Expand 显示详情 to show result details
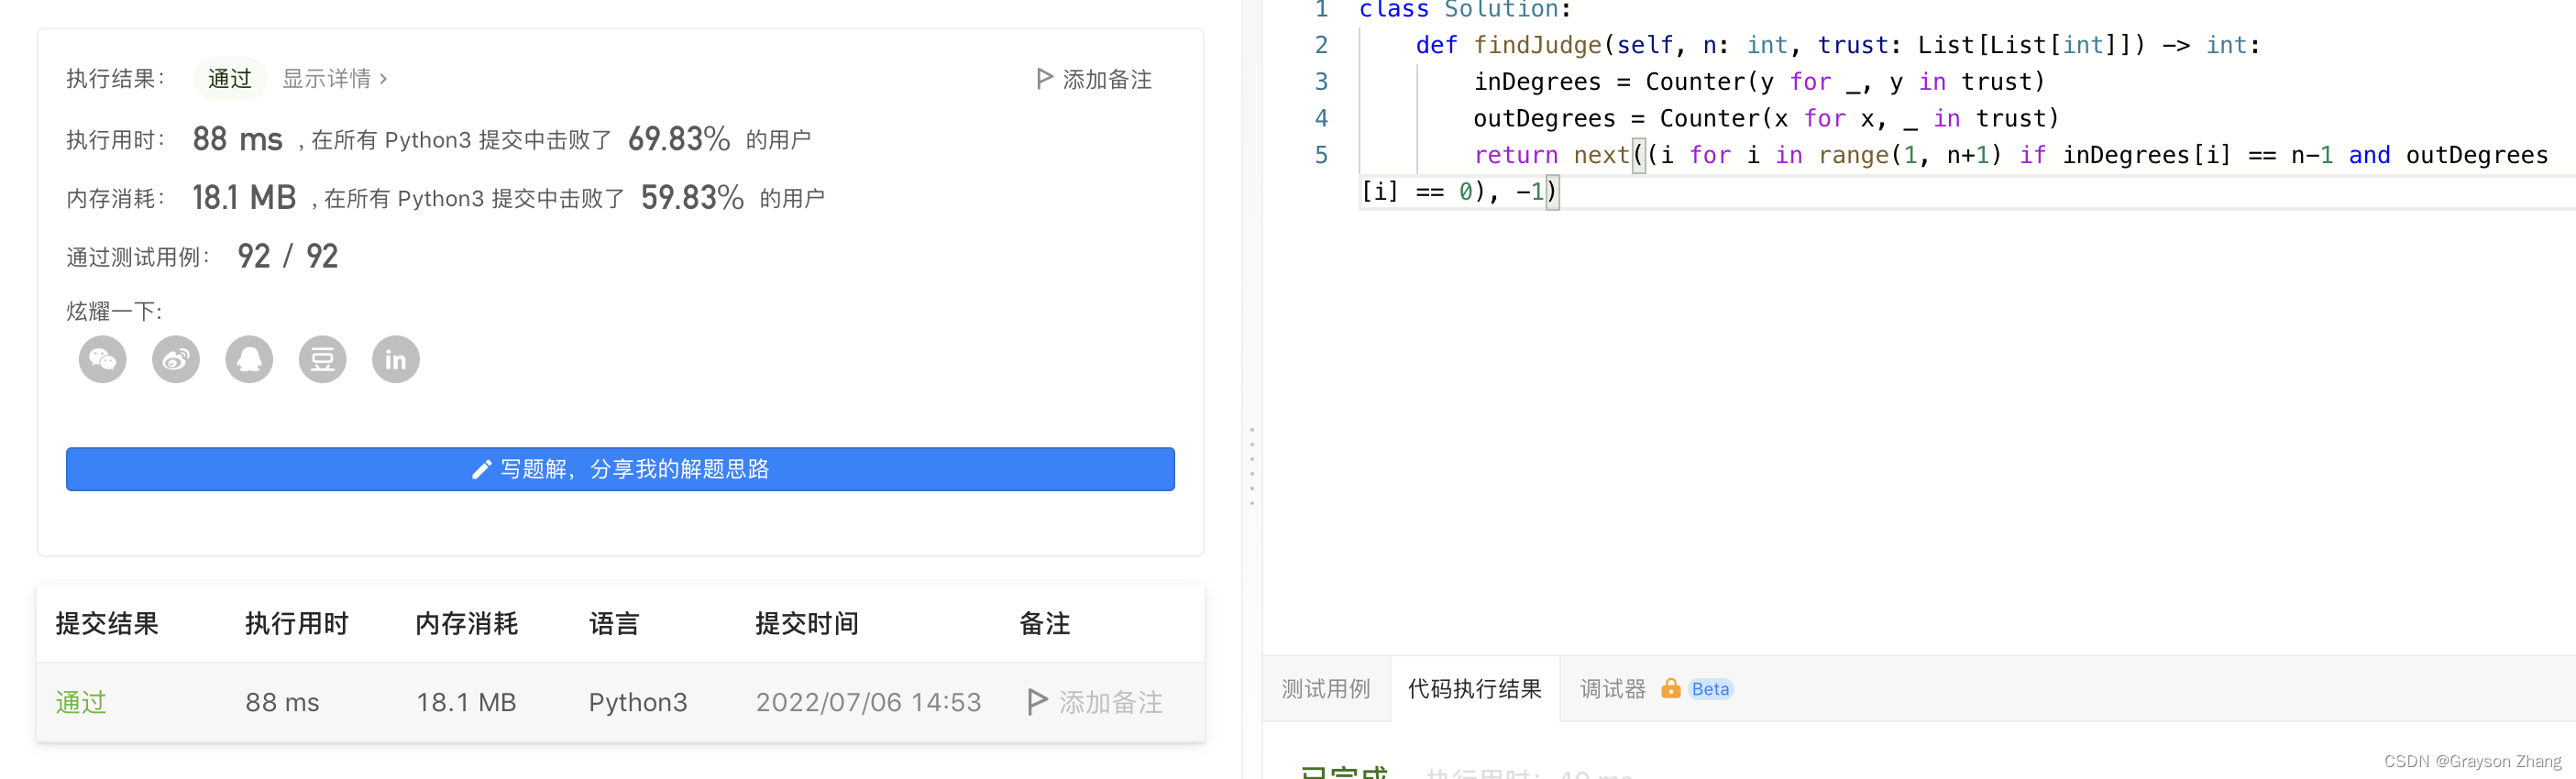The image size is (2576, 779). (x=334, y=79)
